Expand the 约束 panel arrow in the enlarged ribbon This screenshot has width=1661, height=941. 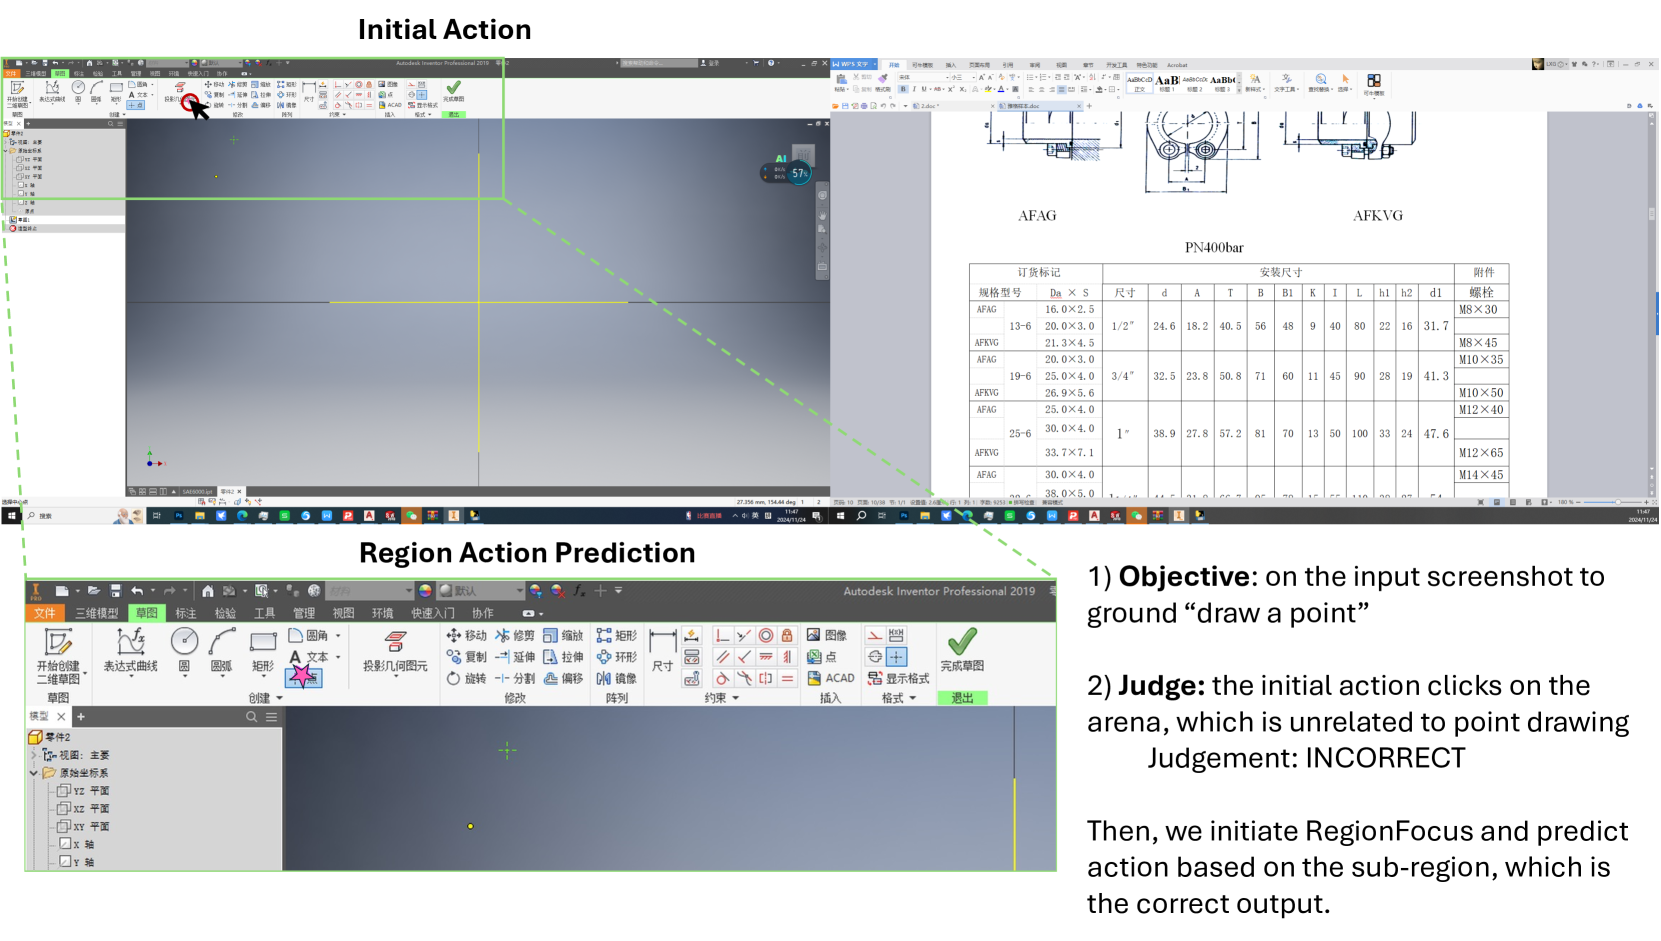[x=736, y=698]
